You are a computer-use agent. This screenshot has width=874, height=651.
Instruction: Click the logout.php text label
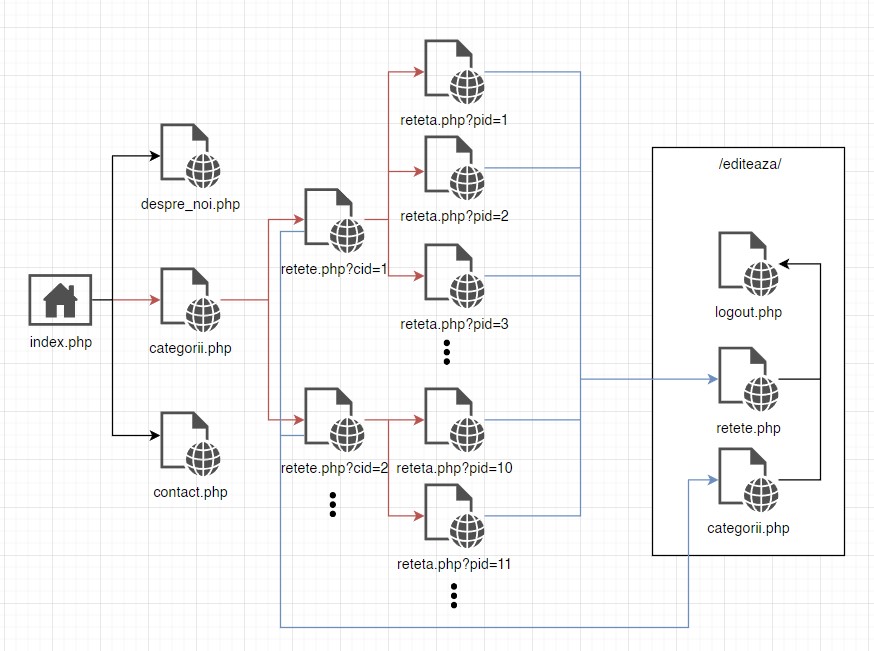point(748,312)
